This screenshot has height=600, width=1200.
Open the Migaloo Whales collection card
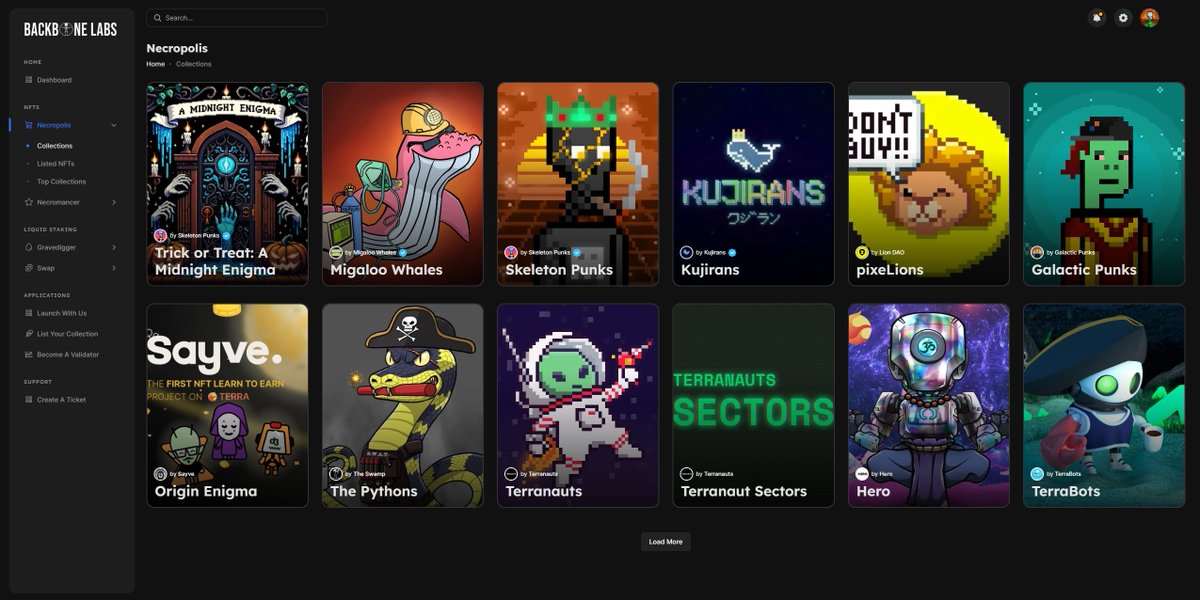point(403,184)
